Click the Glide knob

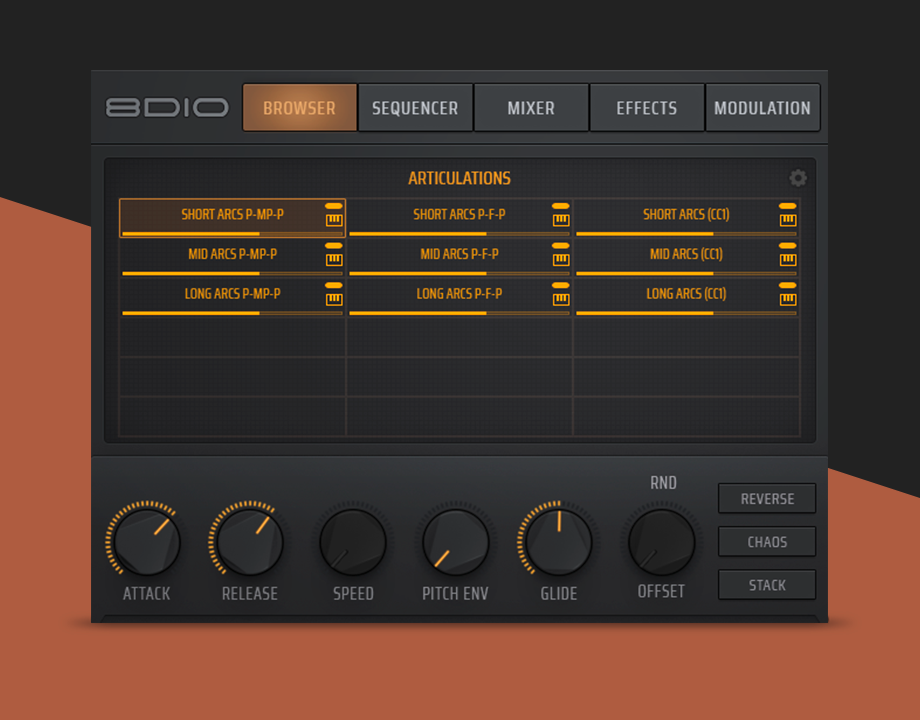(559, 542)
